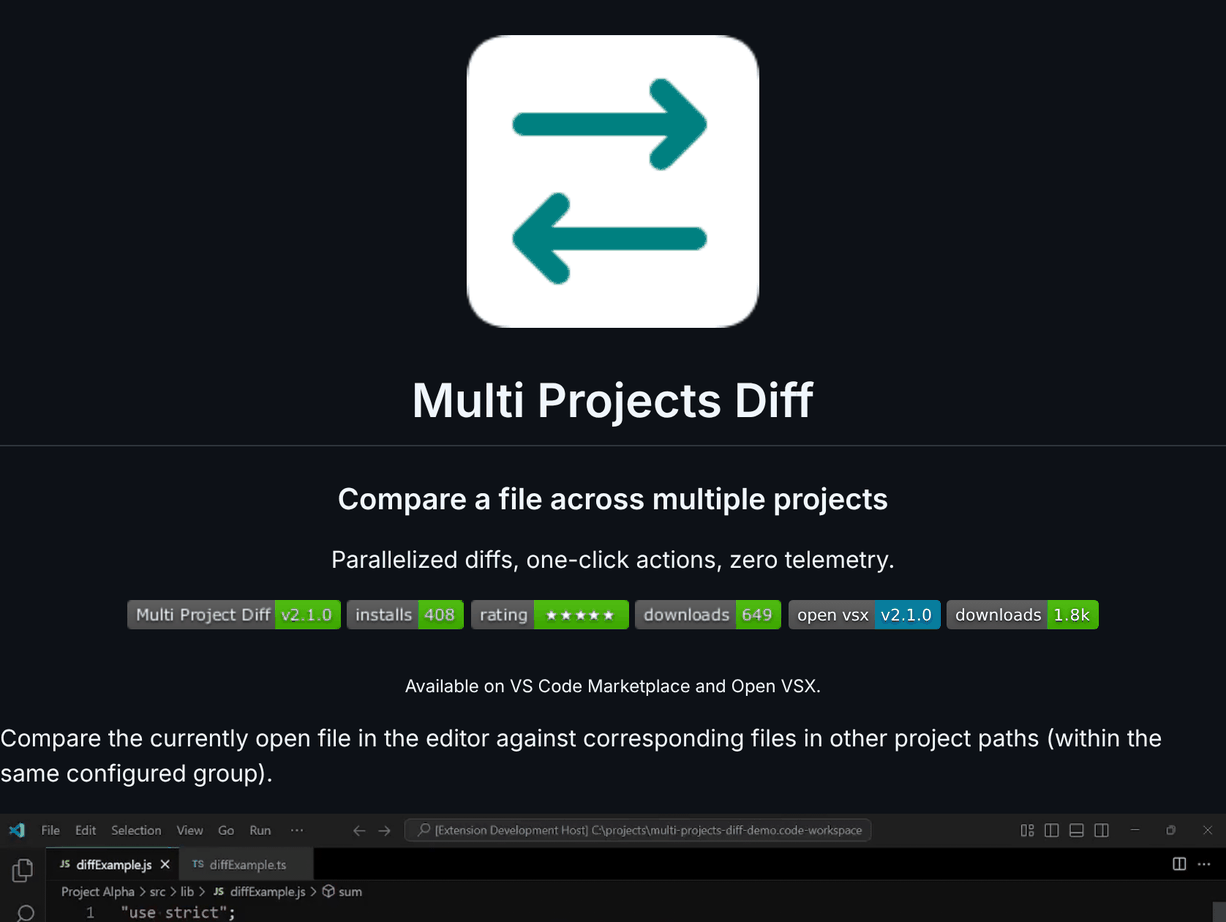Open the Selection menu
This screenshot has width=1226, height=922.
click(x=136, y=830)
